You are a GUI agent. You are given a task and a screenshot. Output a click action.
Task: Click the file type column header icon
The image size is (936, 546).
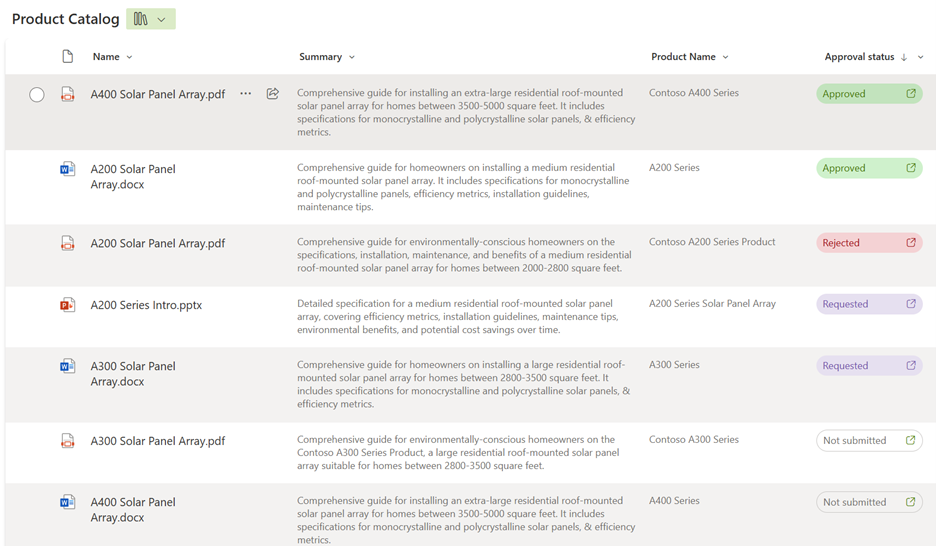[x=67, y=57]
